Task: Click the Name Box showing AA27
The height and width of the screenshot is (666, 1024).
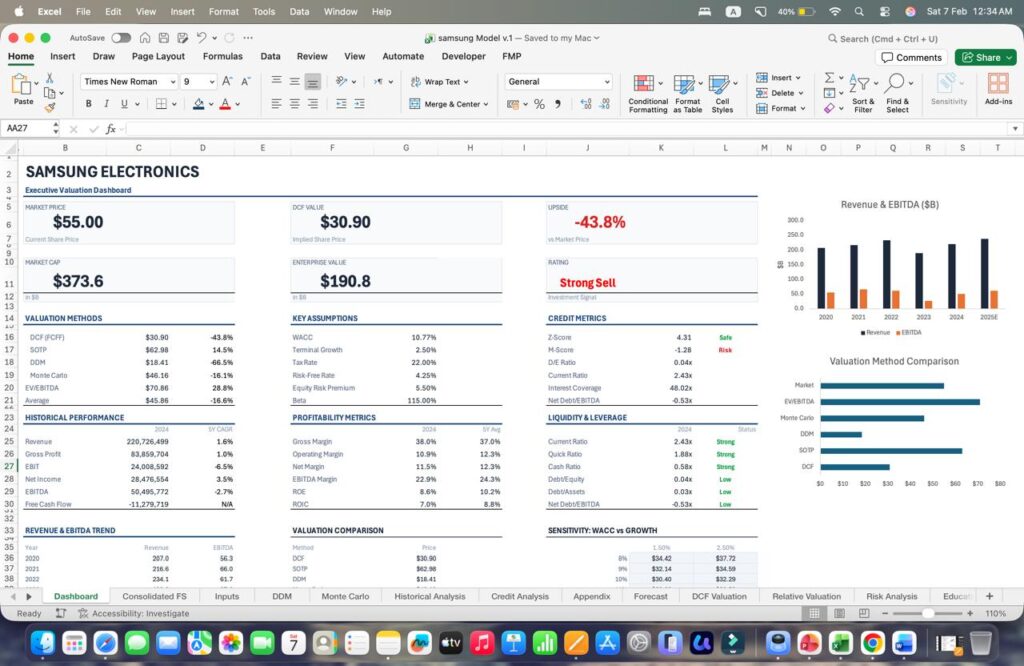Action: (28, 129)
